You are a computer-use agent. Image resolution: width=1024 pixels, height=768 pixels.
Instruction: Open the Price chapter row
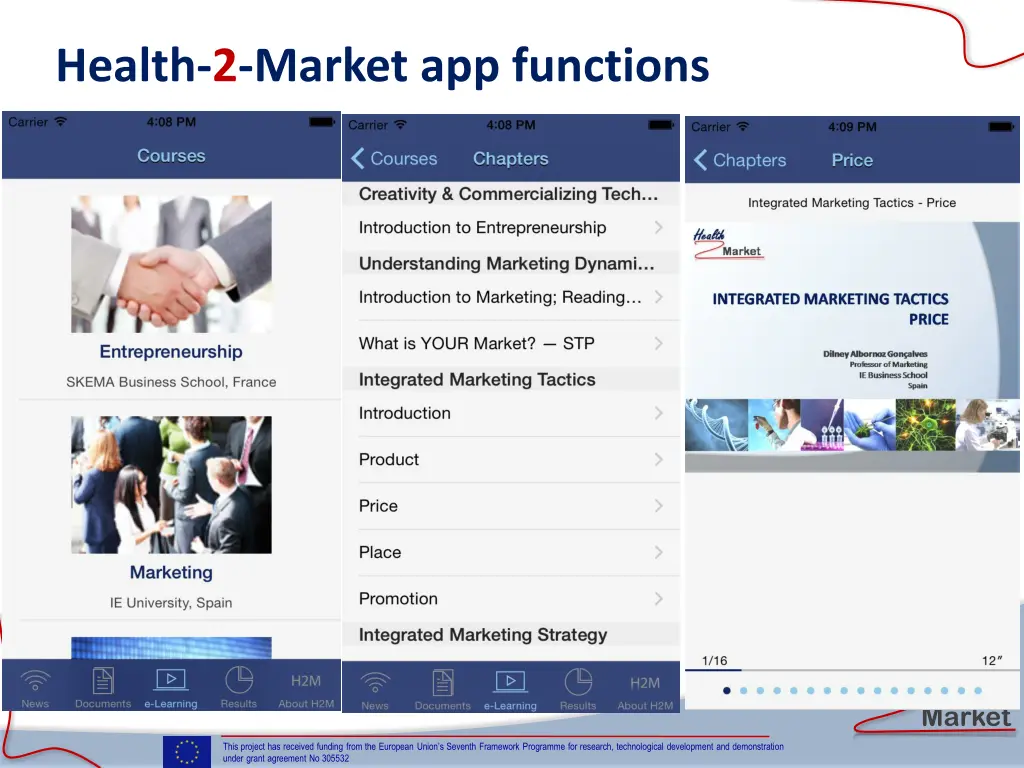(511, 506)
